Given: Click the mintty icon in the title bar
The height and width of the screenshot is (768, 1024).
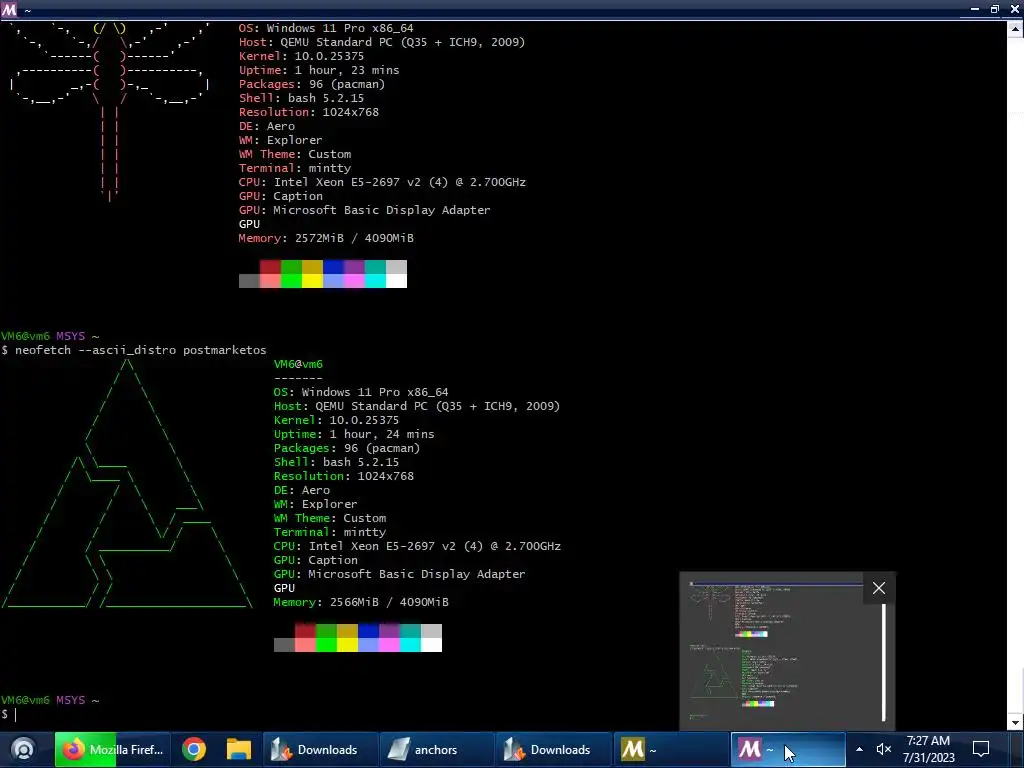Looking at the screenshot, I should tap(9, 9).
